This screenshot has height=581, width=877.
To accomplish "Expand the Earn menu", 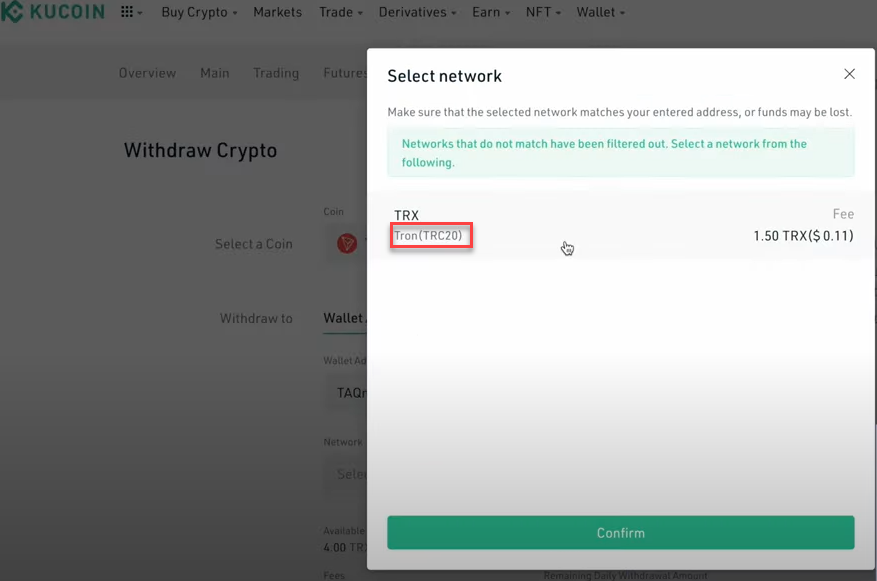I will click(490, 12).
